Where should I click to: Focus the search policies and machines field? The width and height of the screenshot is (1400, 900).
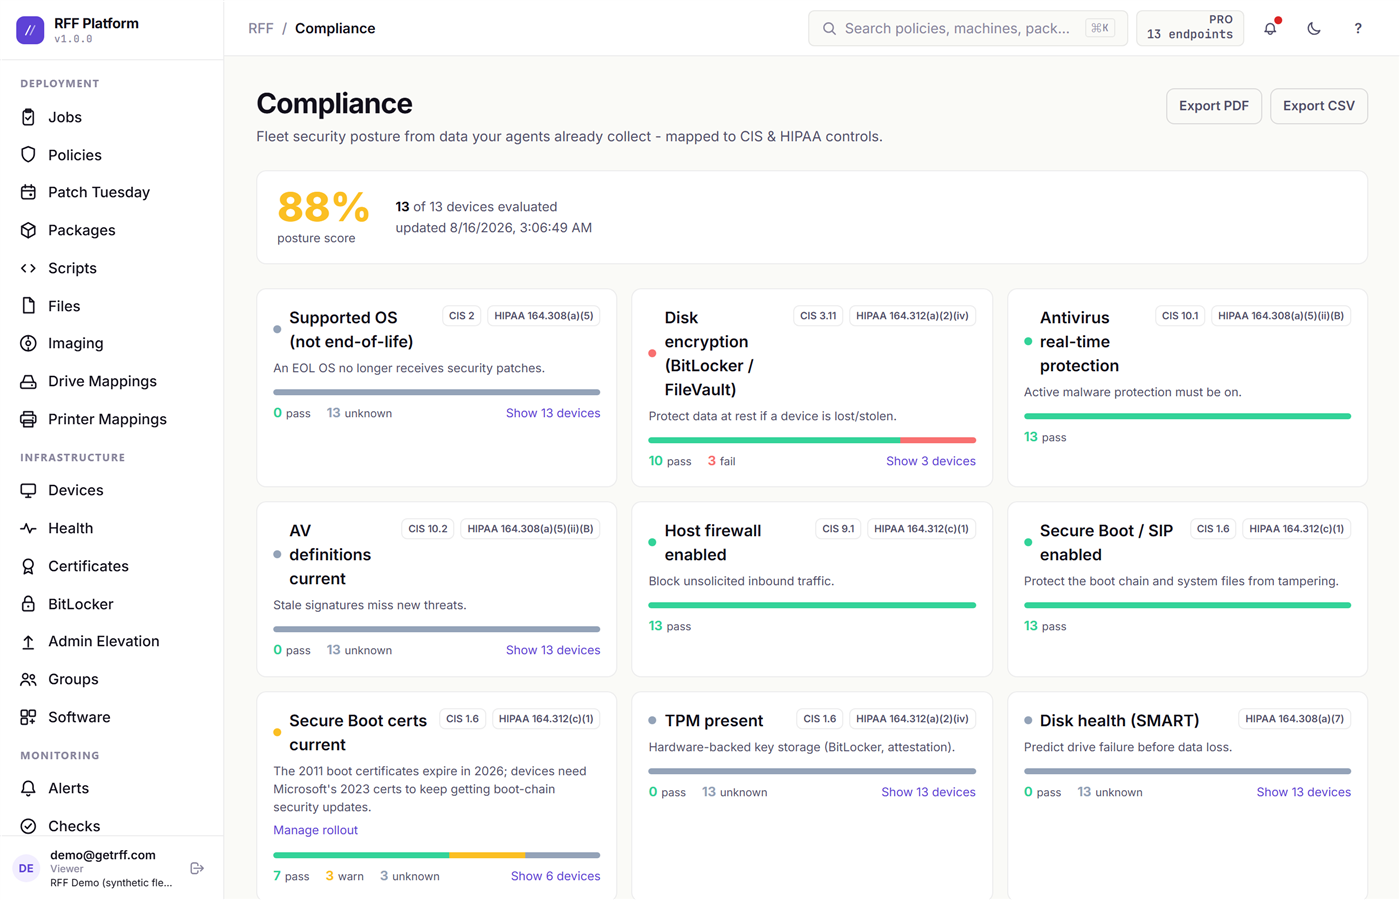[968, 29]
